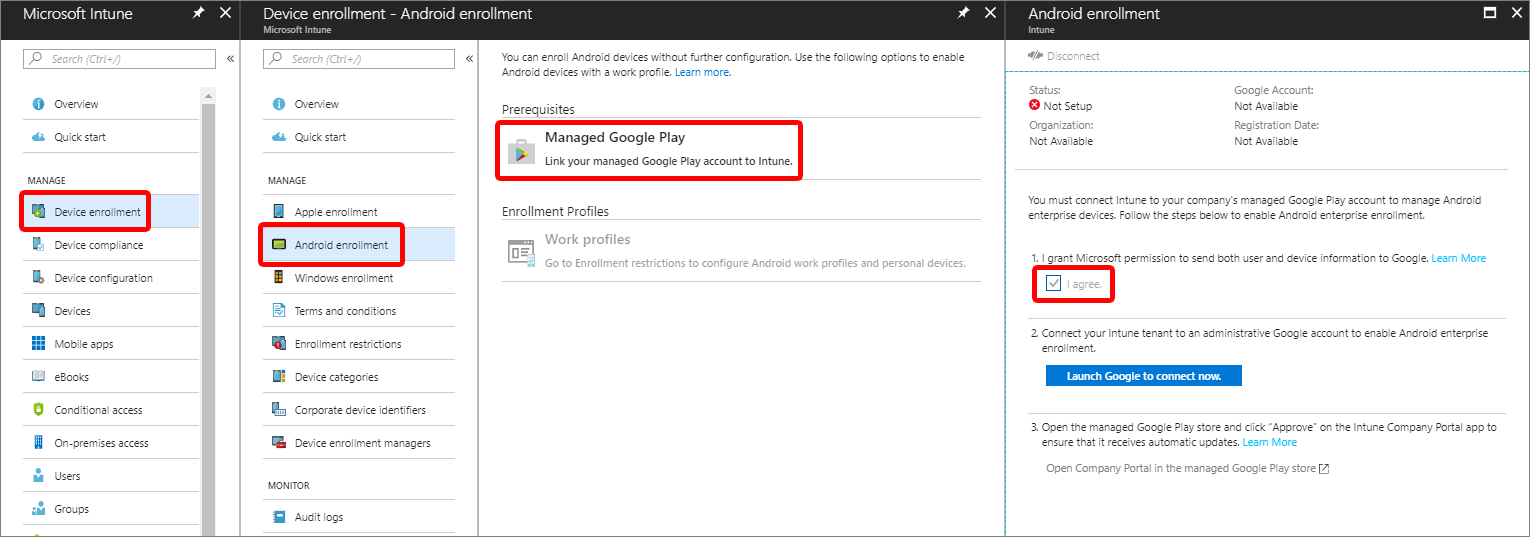
Task: Click the Corporate device identifiers icon
Action: click(278, 410)
